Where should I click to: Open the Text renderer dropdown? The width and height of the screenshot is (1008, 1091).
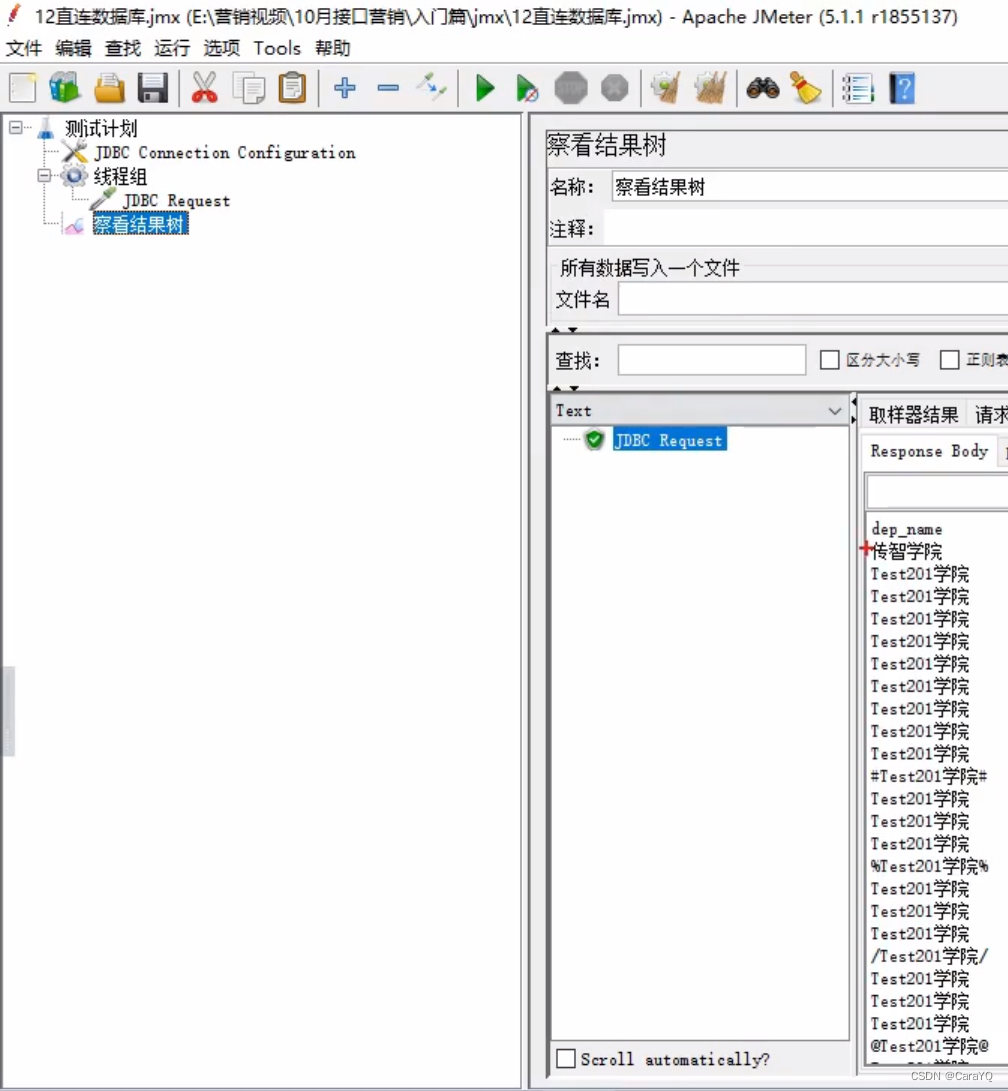tap(698, 411)
